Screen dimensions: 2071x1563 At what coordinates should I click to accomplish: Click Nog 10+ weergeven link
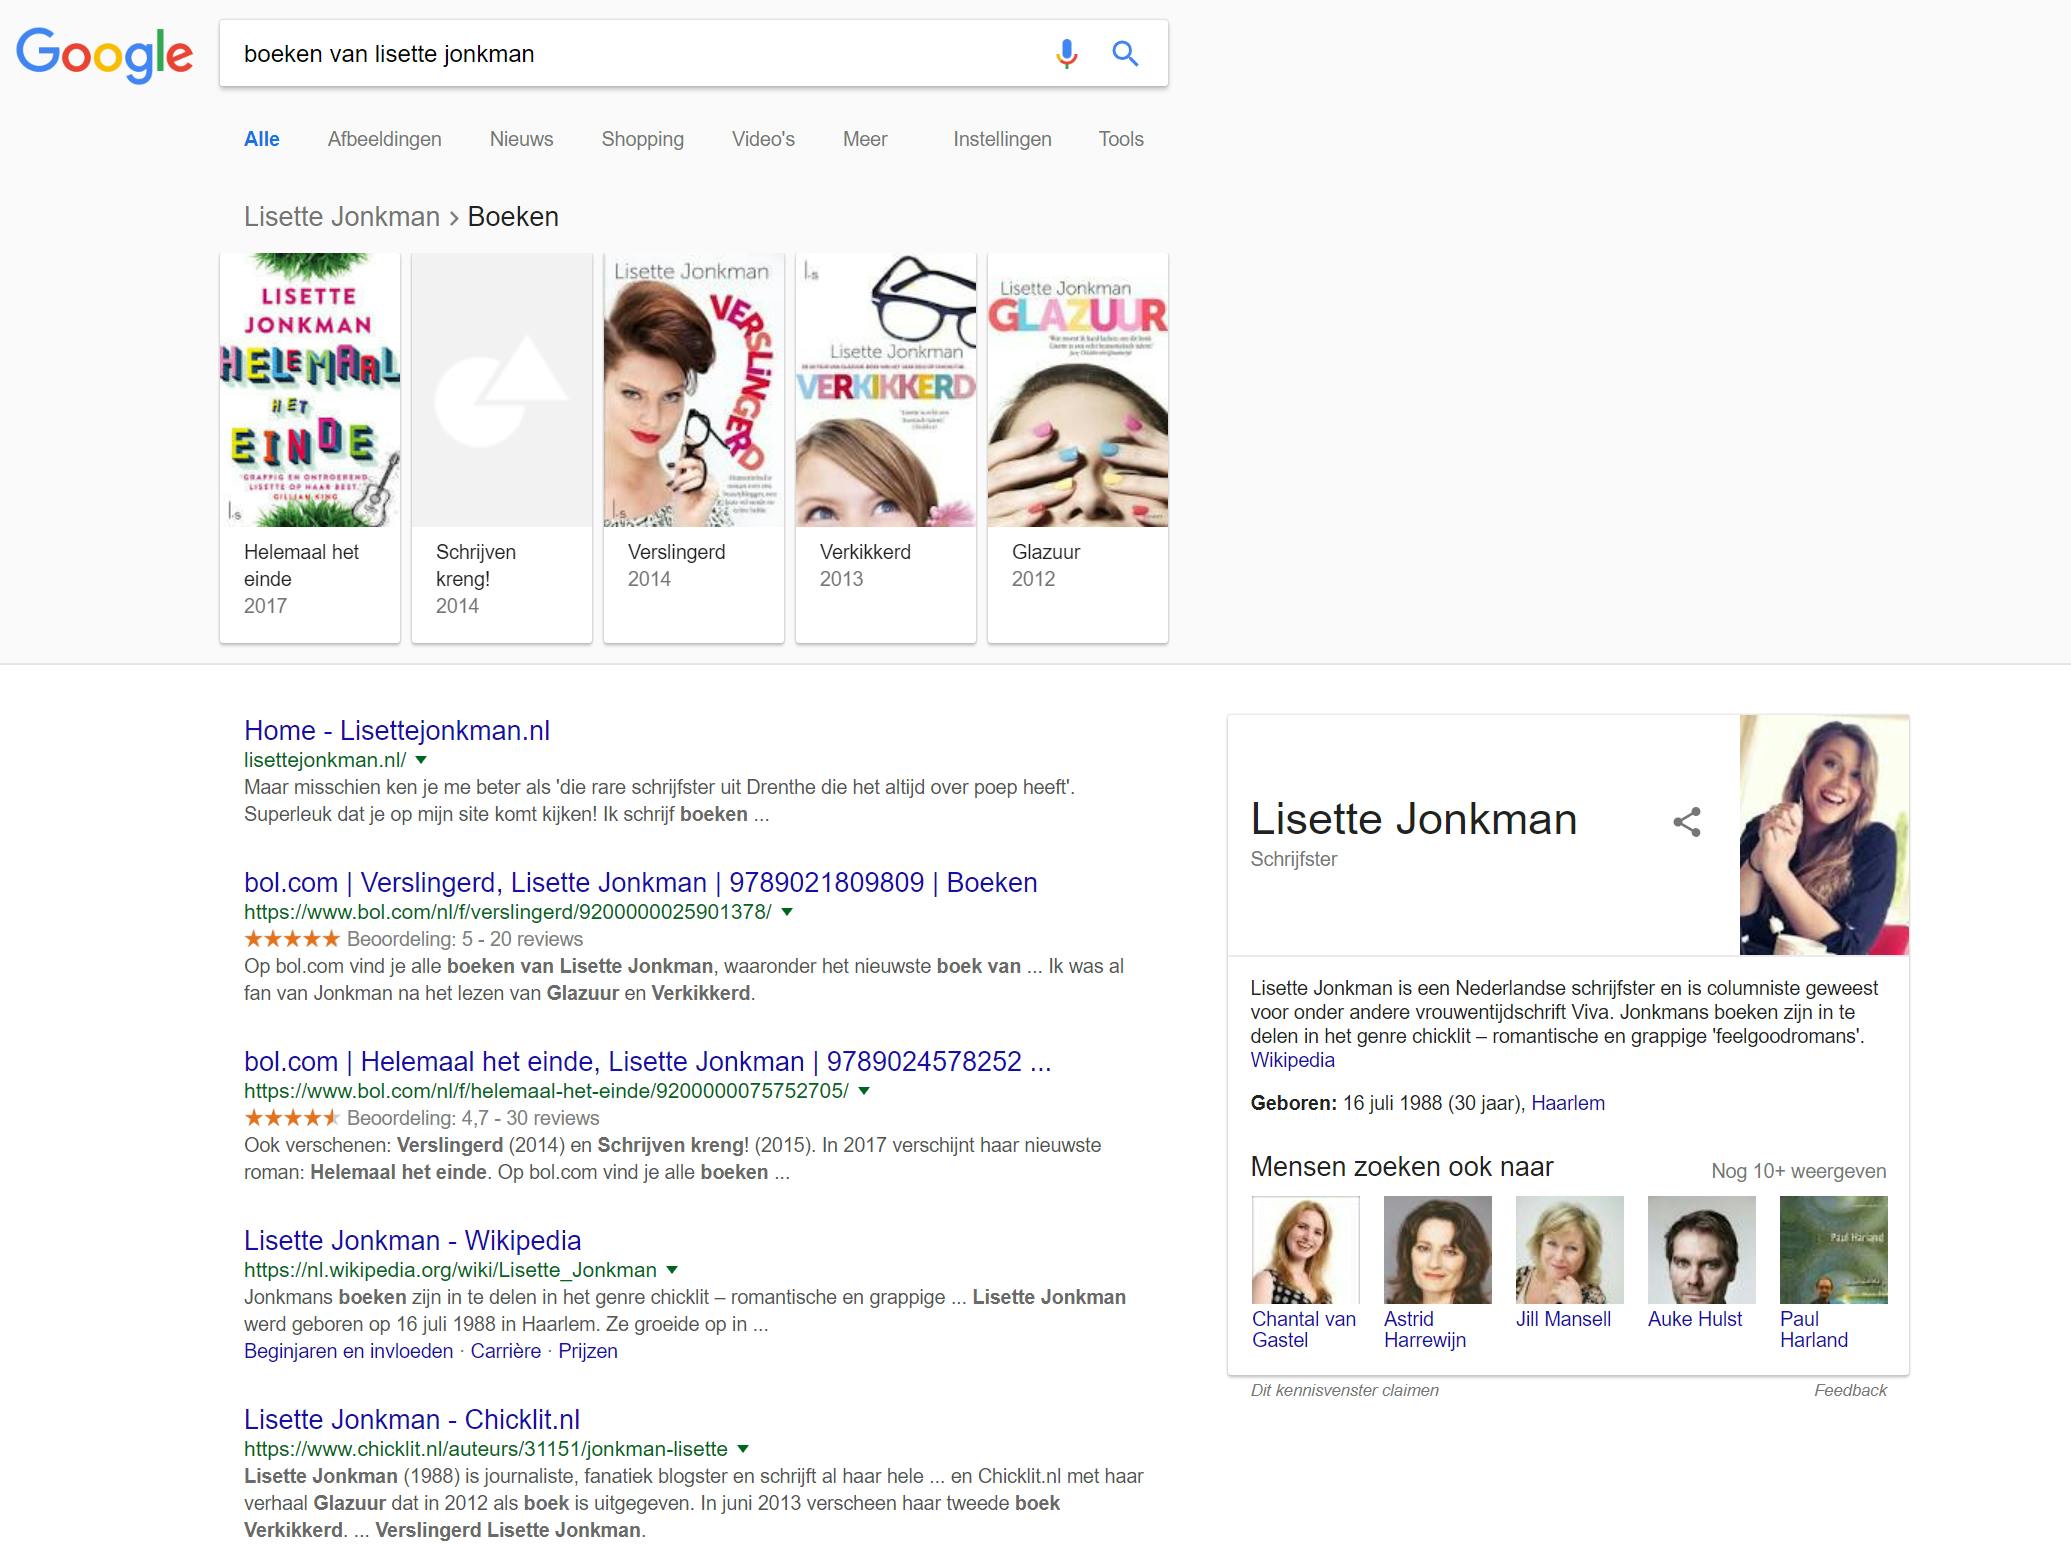(1798, 1171)
